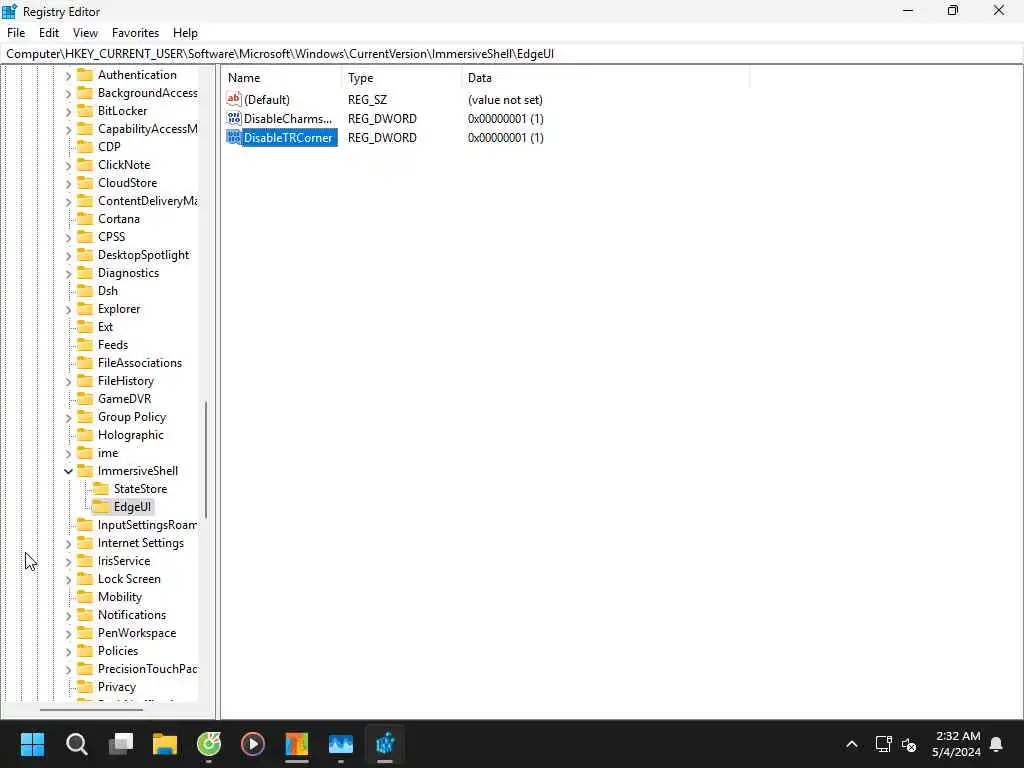Sort by the Type column header
Image resolution: width=1024 pixels, height=768 pixels.
pos(402,78)
